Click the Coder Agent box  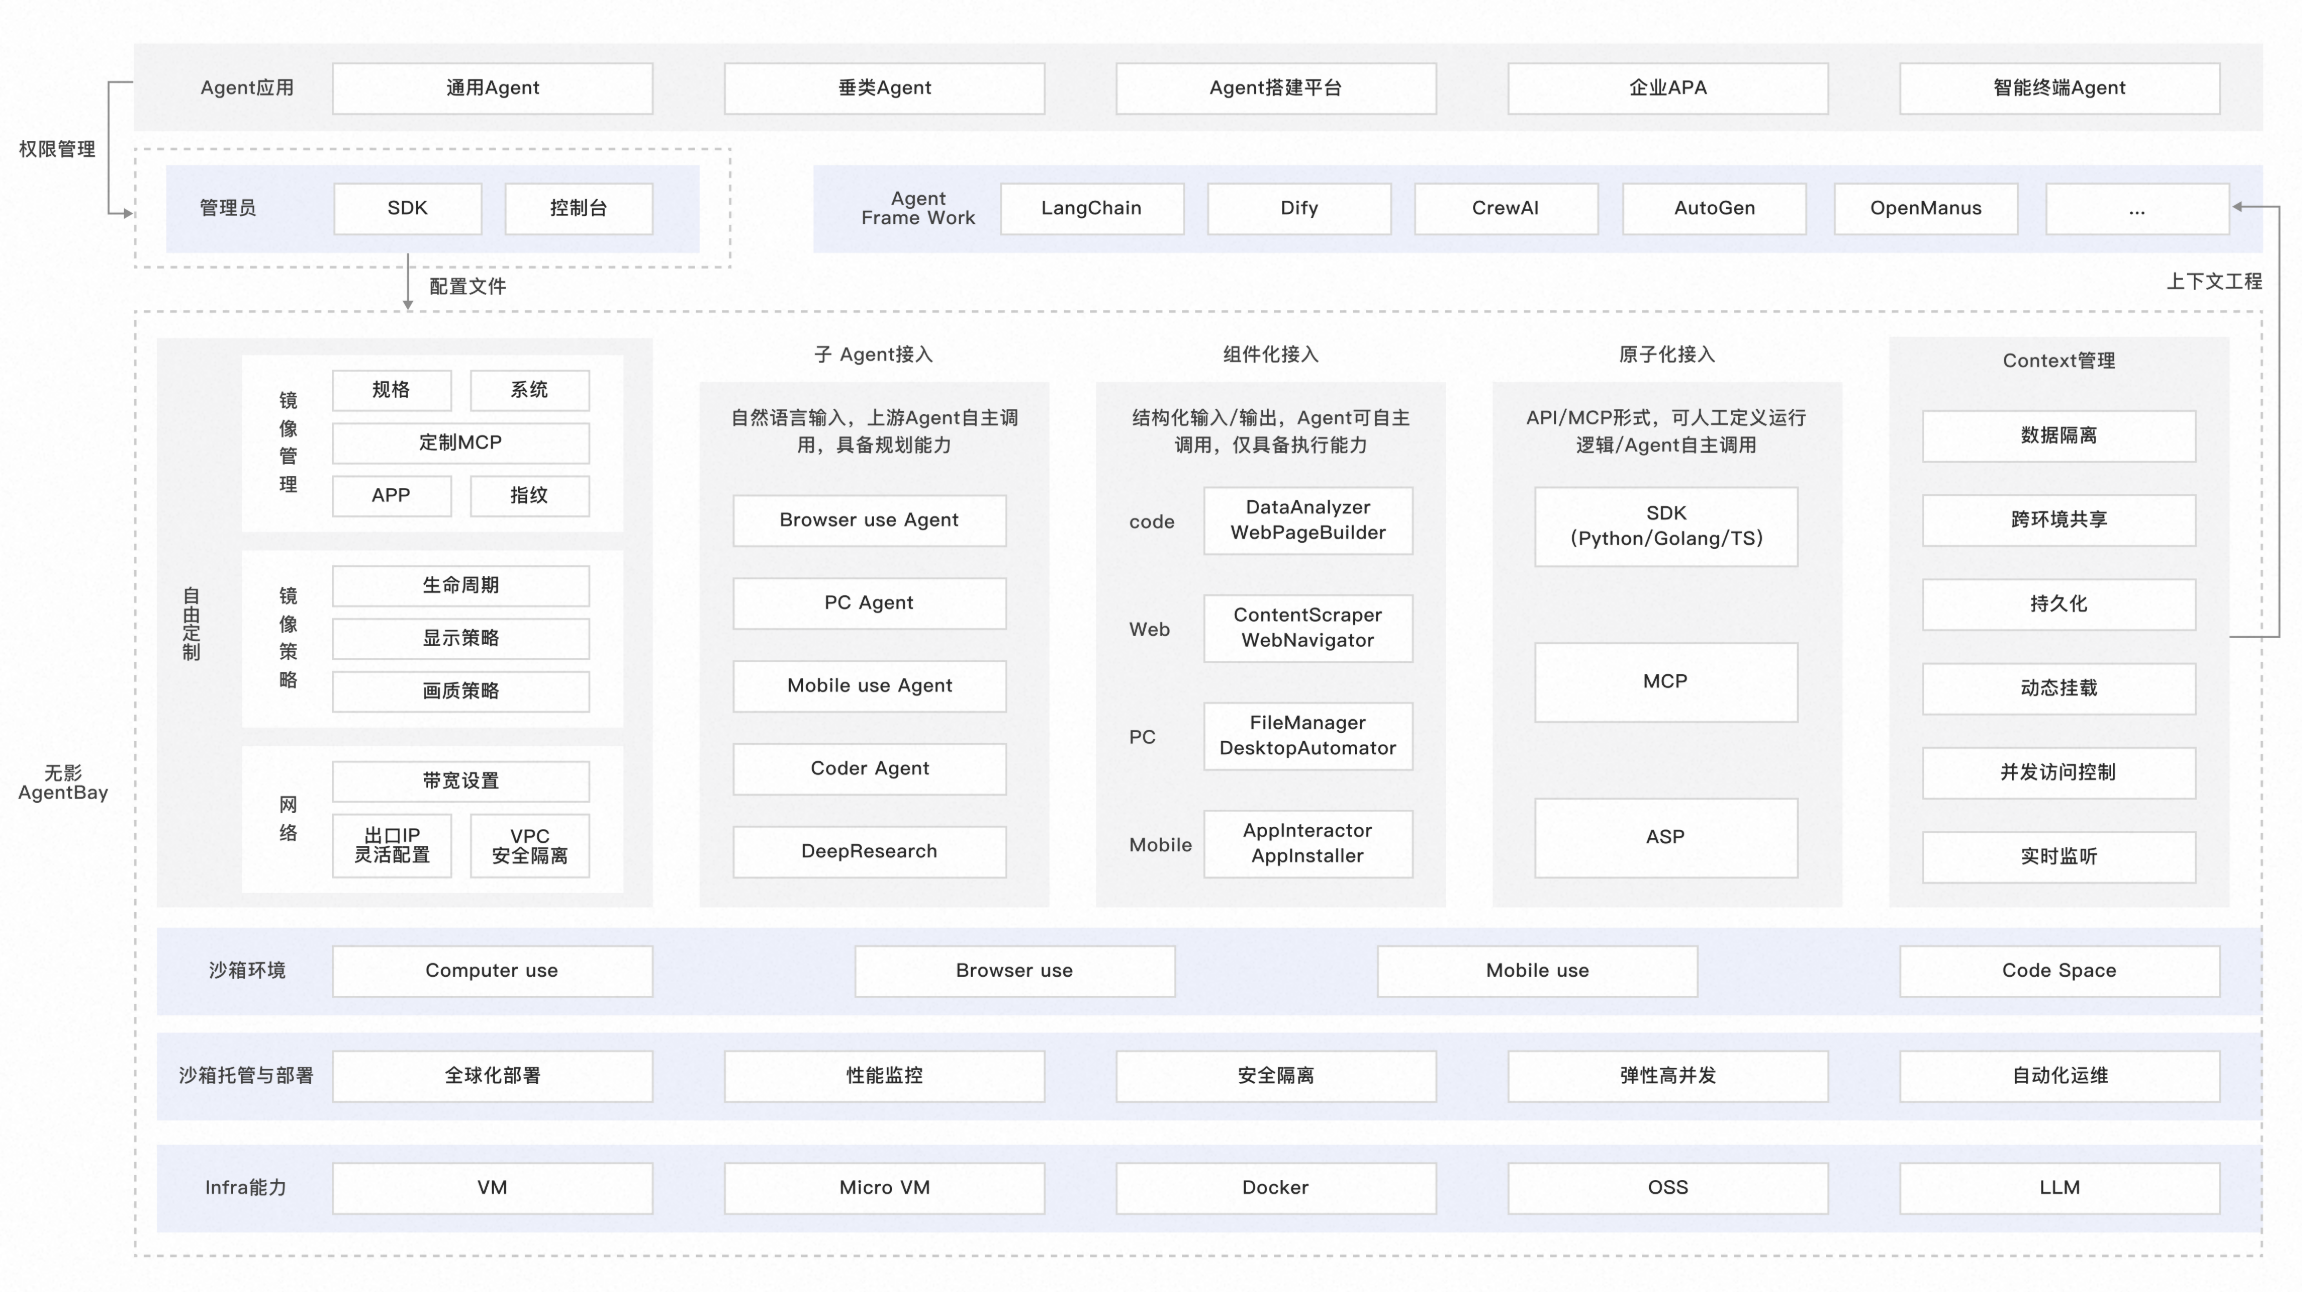tap(868, 768)
